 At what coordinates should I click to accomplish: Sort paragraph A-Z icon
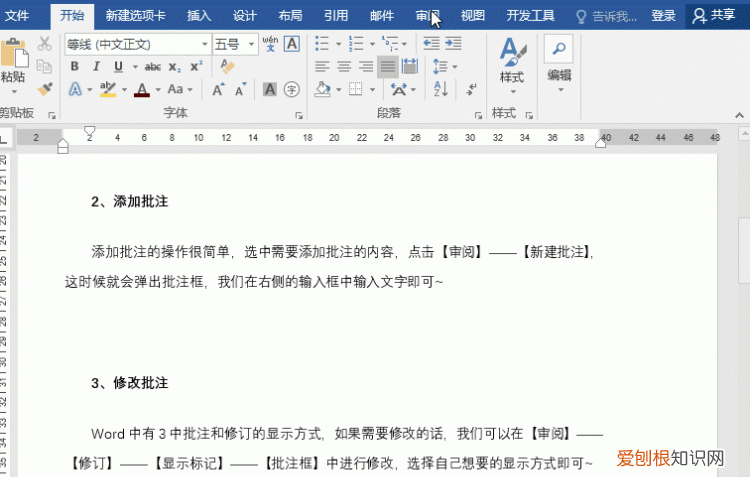tap(441, 89)
